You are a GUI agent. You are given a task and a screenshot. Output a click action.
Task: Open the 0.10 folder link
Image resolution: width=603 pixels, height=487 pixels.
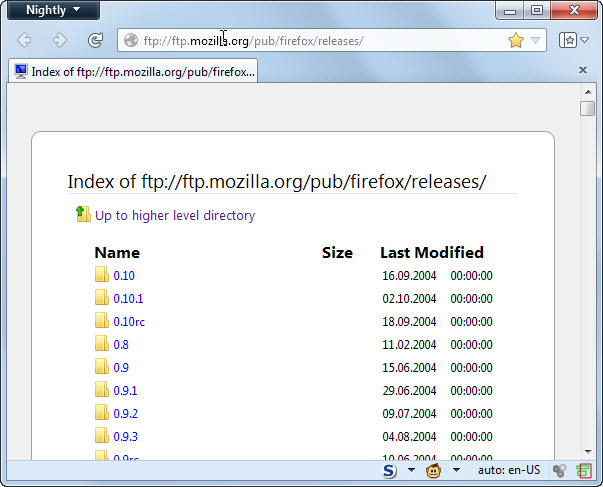124,276
